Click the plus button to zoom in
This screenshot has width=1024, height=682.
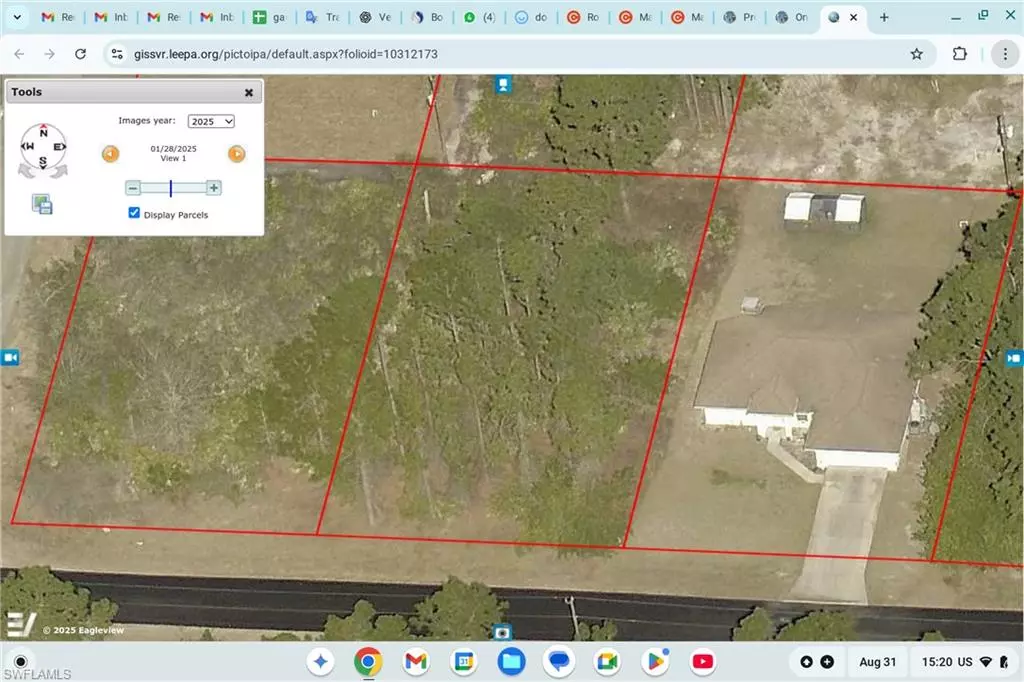tap(212, 187)
